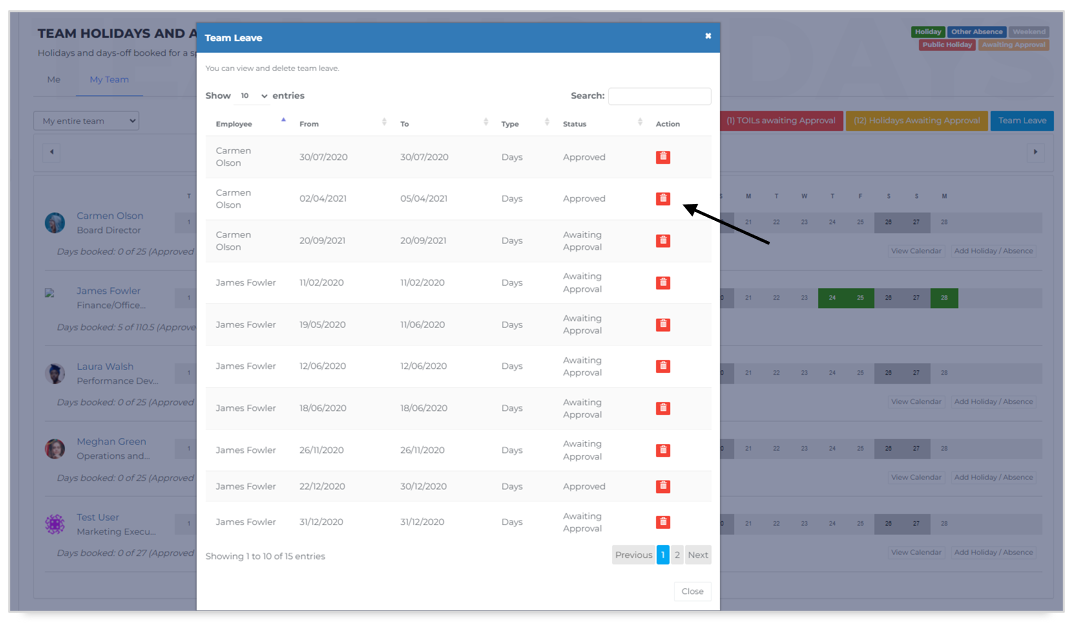Screen dimensions: 1079x624
Task: Select James Fowler's green day 28 cell
Action: [944, 298]
